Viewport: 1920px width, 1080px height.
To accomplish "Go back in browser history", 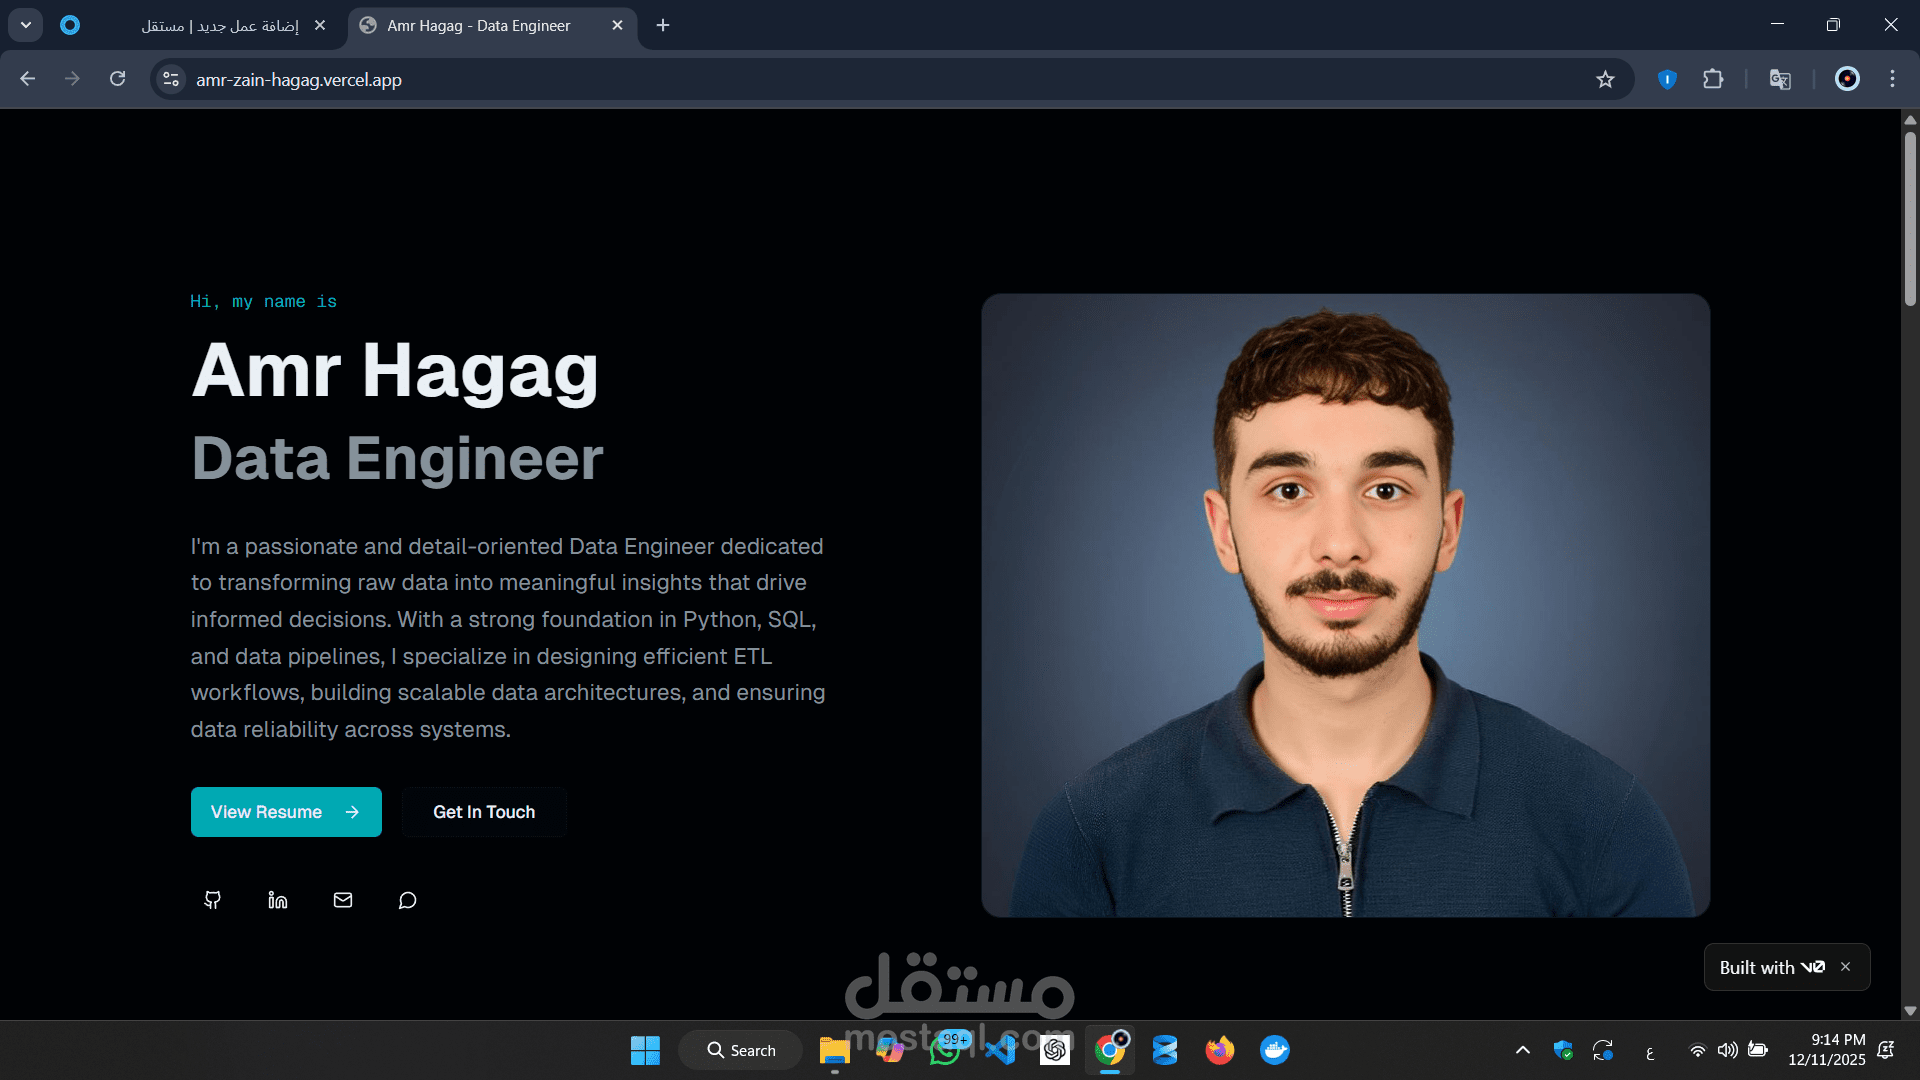I will [28, 79].
